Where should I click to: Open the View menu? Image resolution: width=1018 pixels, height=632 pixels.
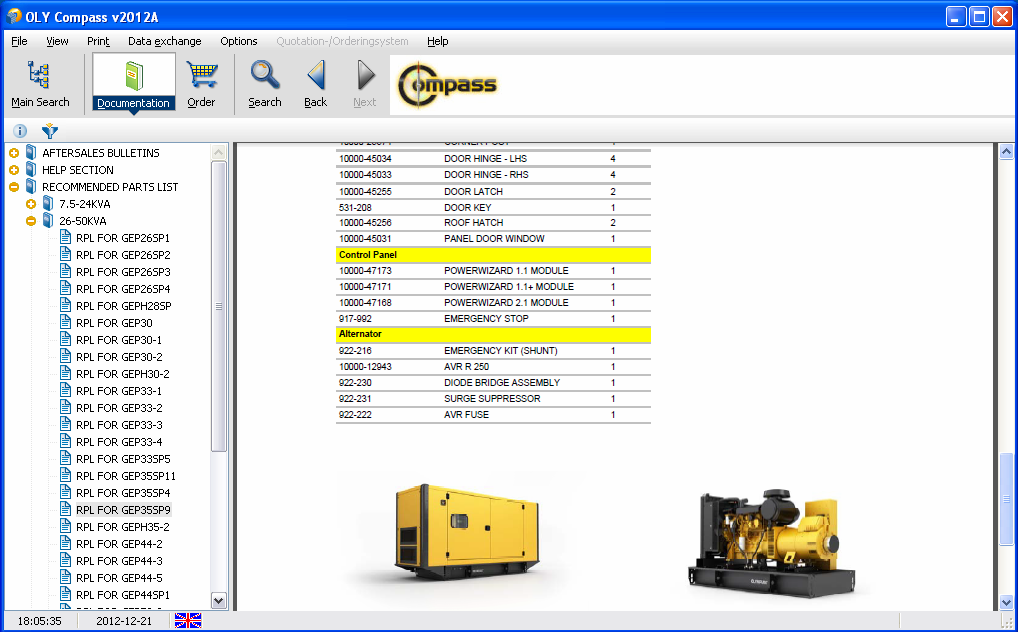[57, 41]
